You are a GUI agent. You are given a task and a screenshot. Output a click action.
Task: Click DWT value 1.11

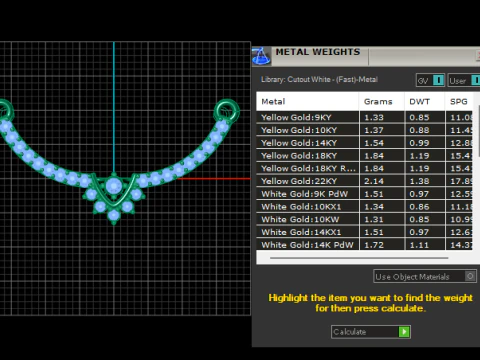click(x=419, y=245)
